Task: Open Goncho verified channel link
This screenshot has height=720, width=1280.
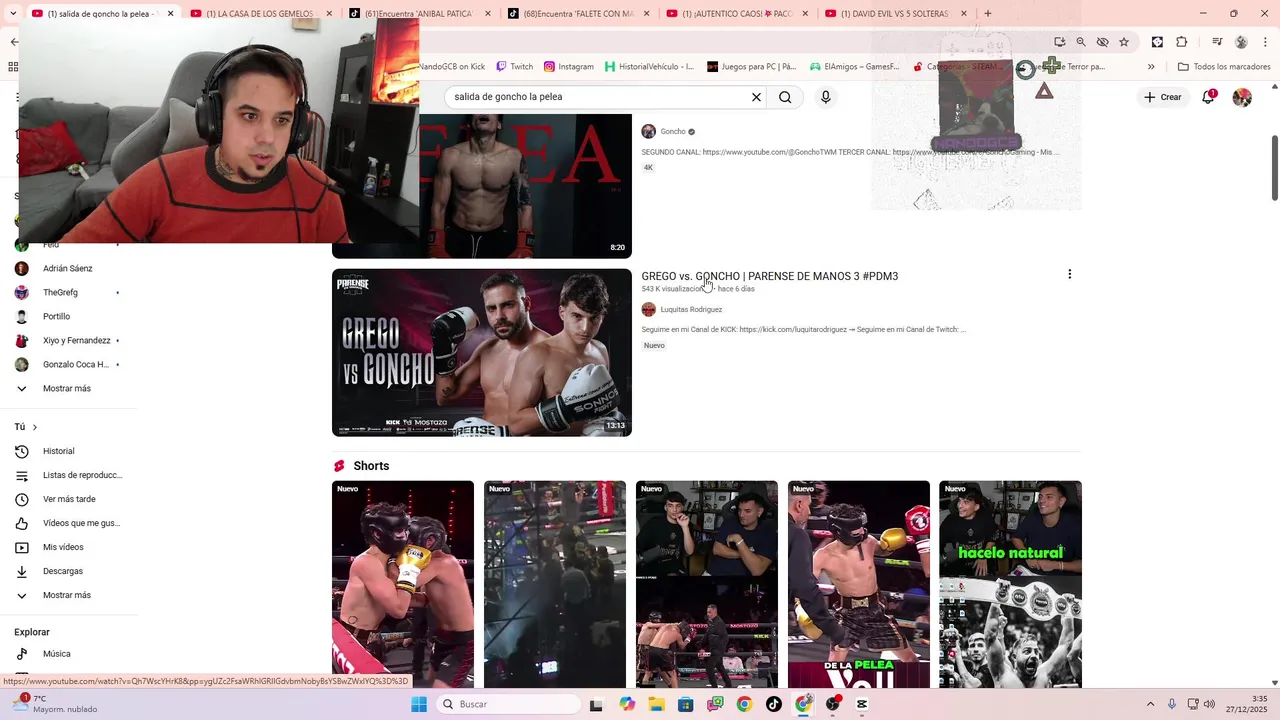Action: pyautogui.click(x=673, y=131)
